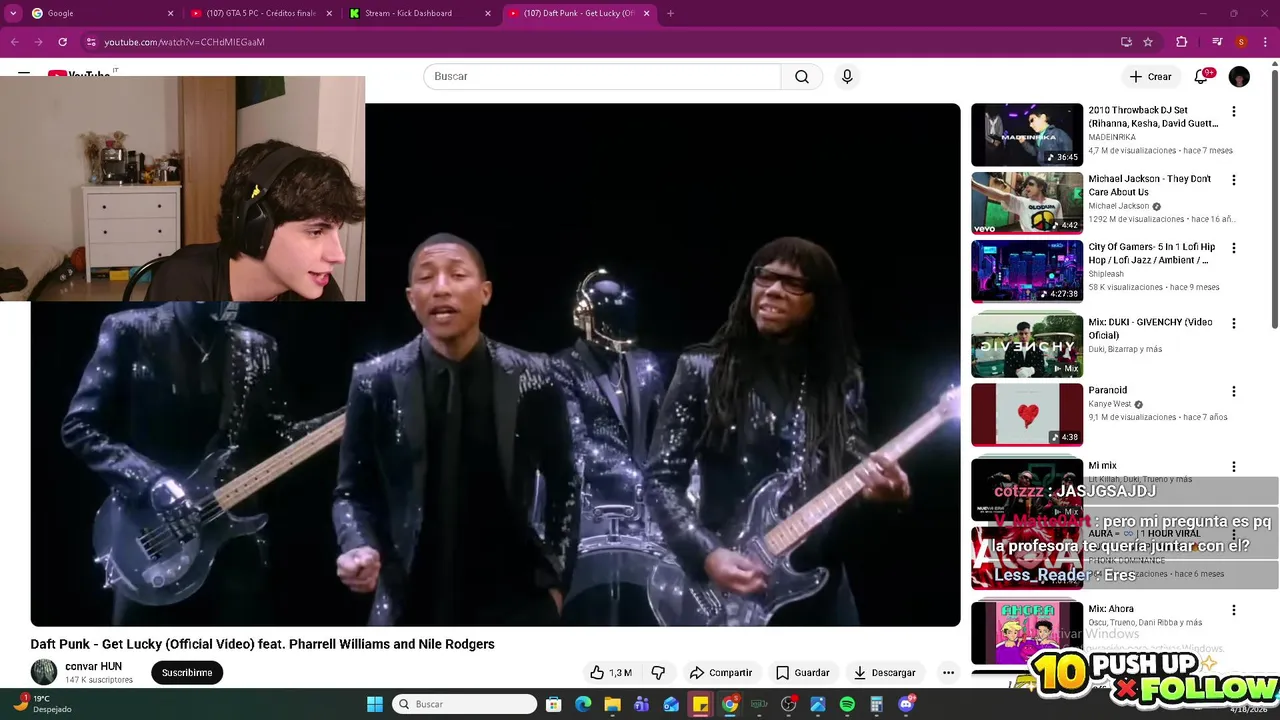Open Chrome tab search dropdown
1280x720 pixels.
pyautogui.click(x=13, y=13)
